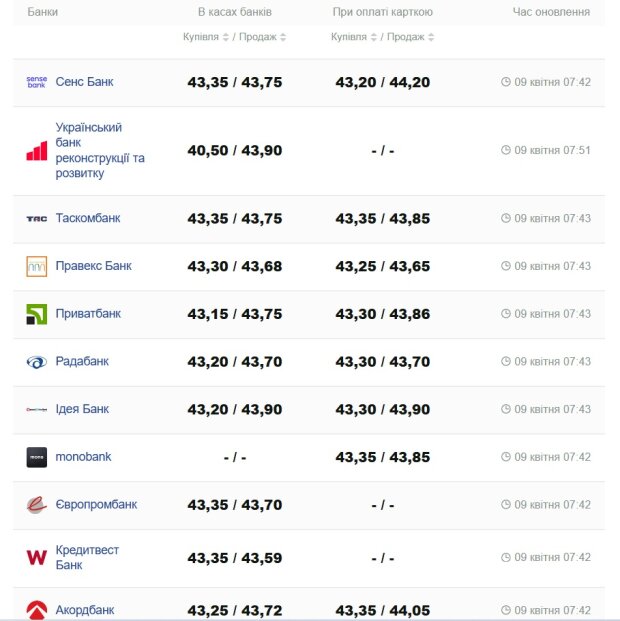Screen dimensions: 620x621
Task: Click the Час оновлення column header
Action: tap(551, 12)
